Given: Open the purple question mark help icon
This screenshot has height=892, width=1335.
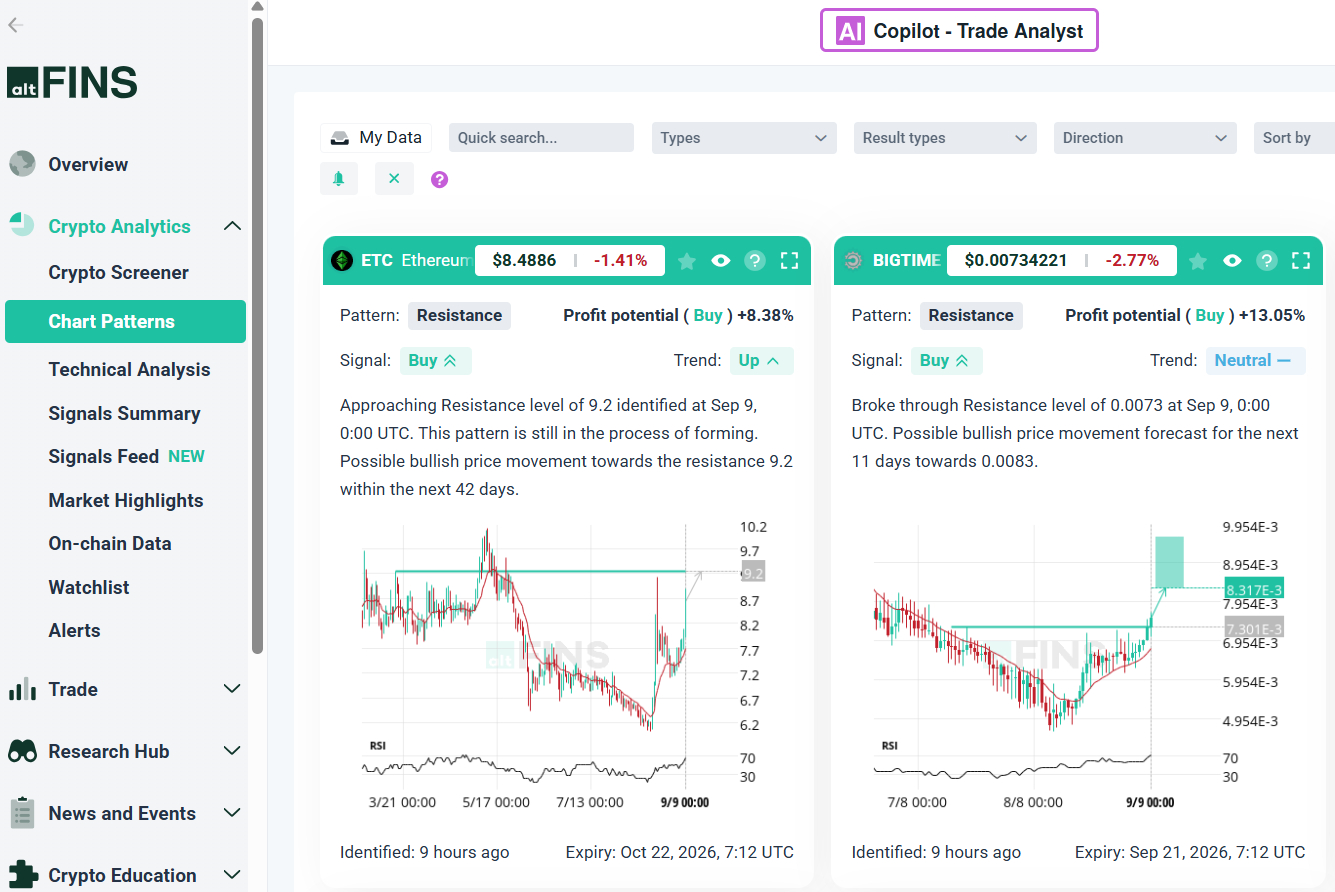Looking at the screenshot, I should pos(440,180).
